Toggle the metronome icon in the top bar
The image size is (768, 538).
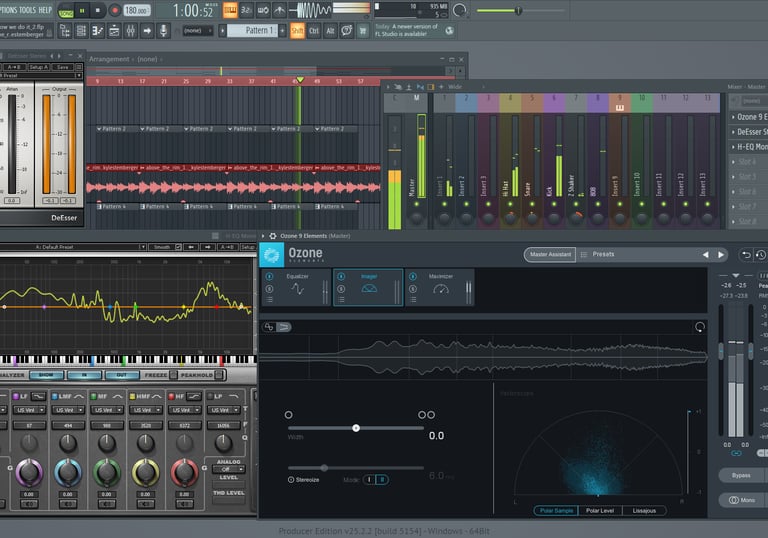pyautogui.click(x=279, y=10)
